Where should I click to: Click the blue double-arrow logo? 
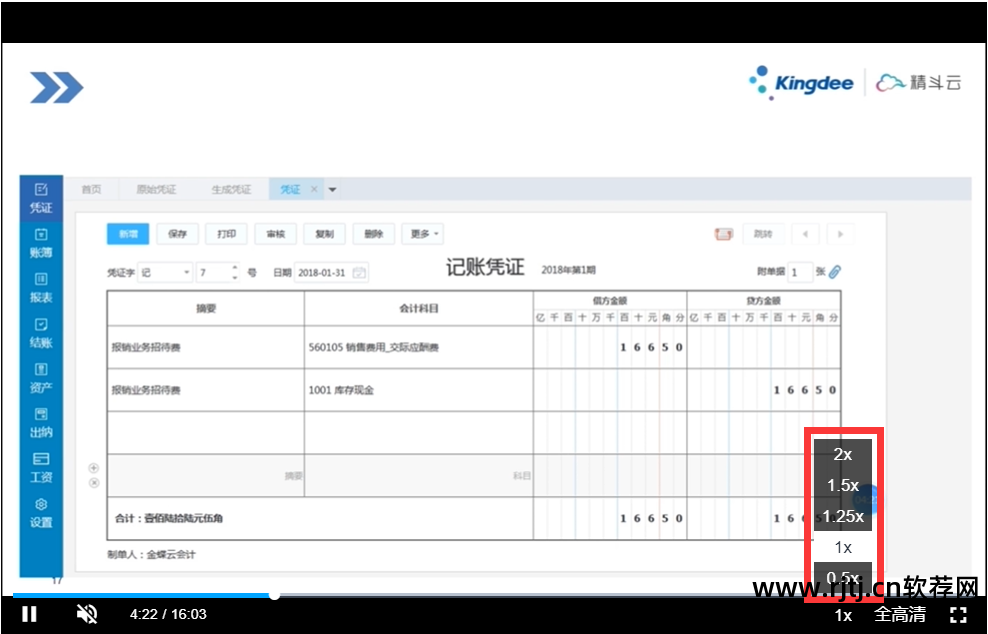57,87
